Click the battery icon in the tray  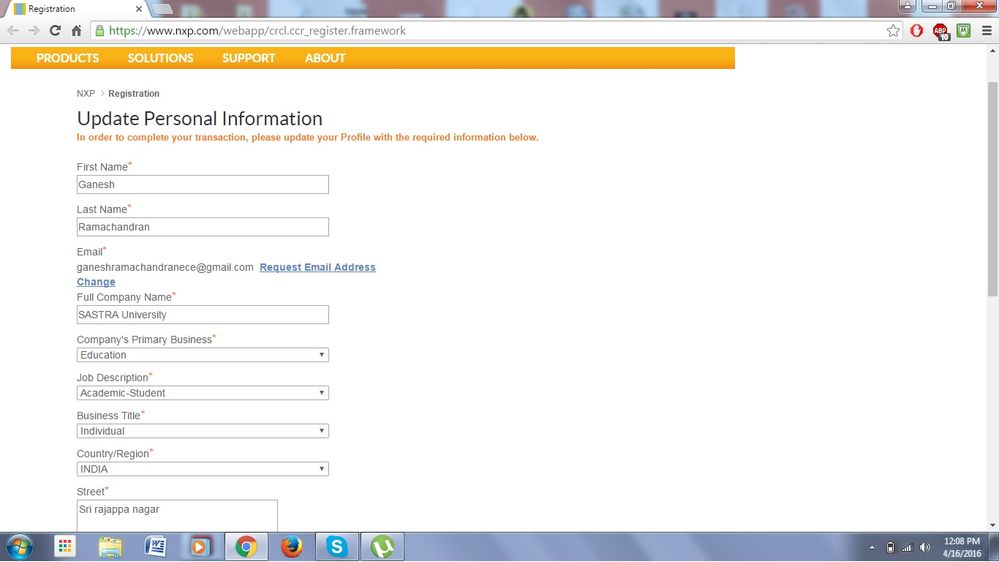click(890, 547)
